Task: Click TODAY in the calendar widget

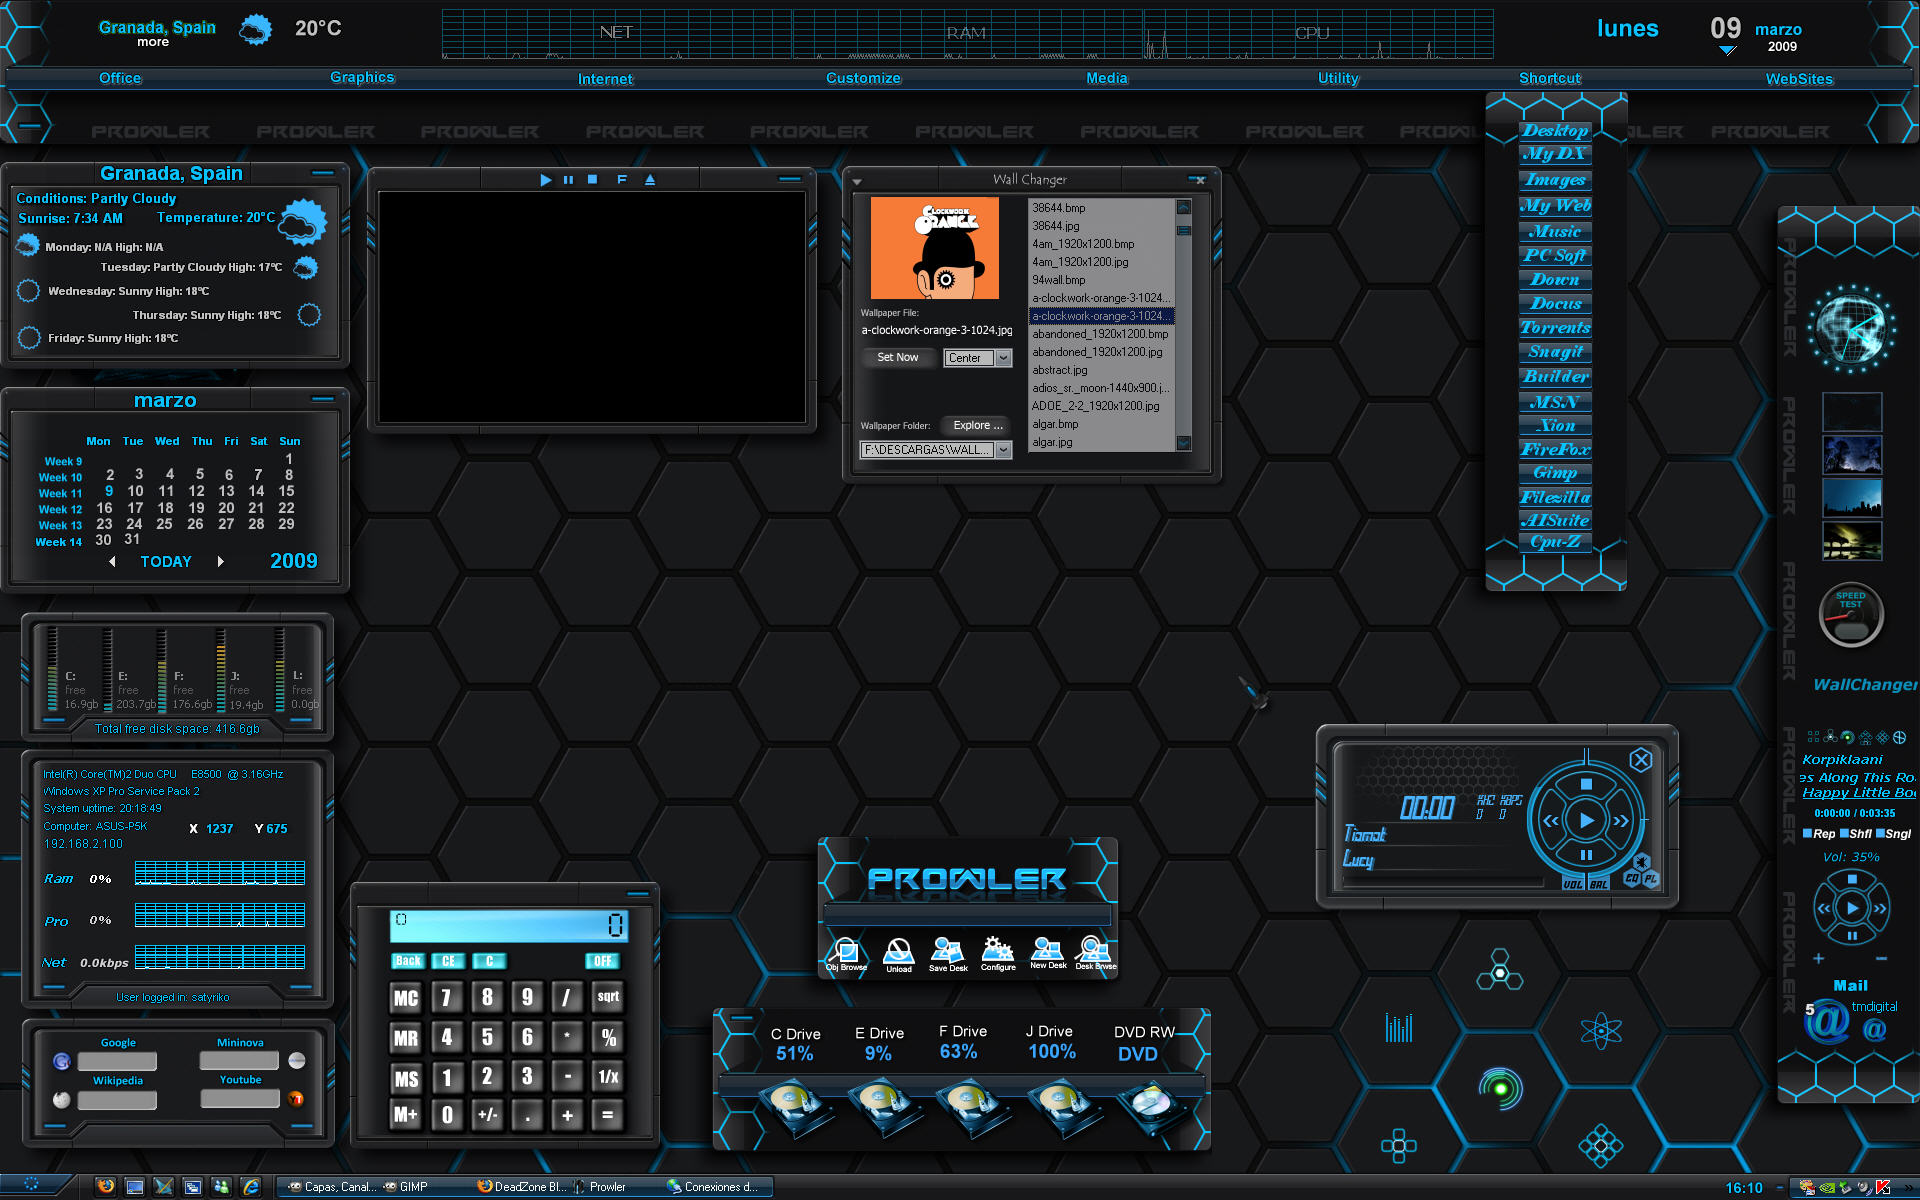Action: click(166, 562)
